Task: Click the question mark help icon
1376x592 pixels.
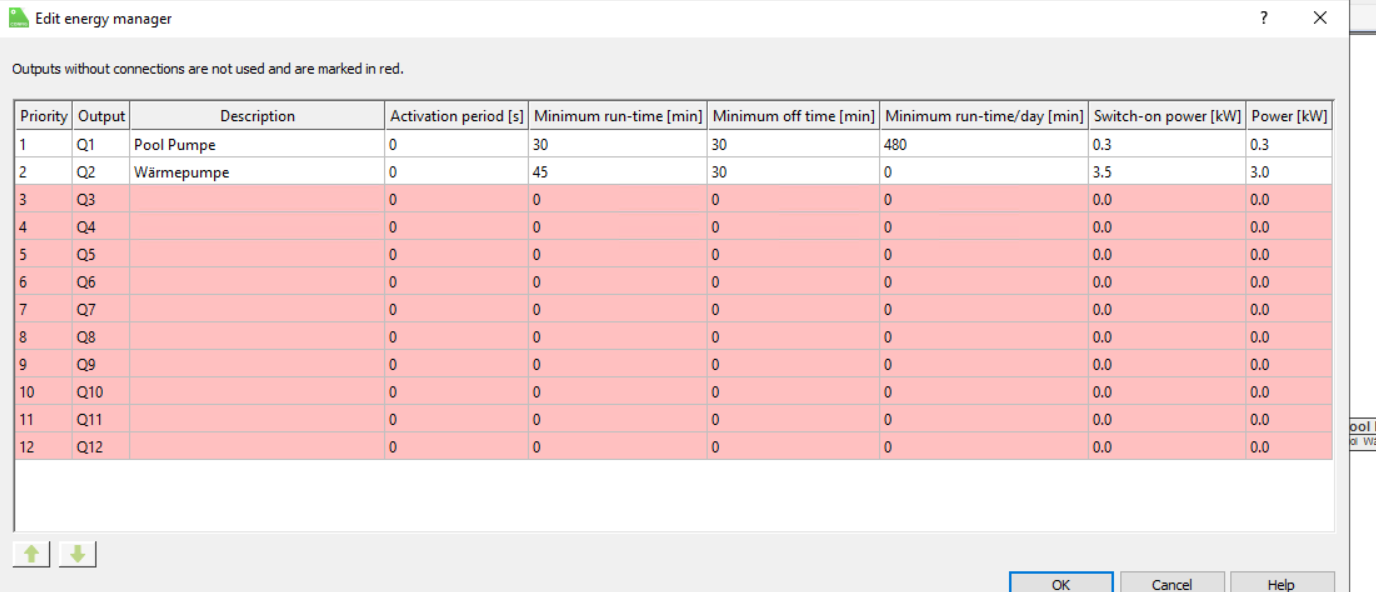Action: 1264,18
